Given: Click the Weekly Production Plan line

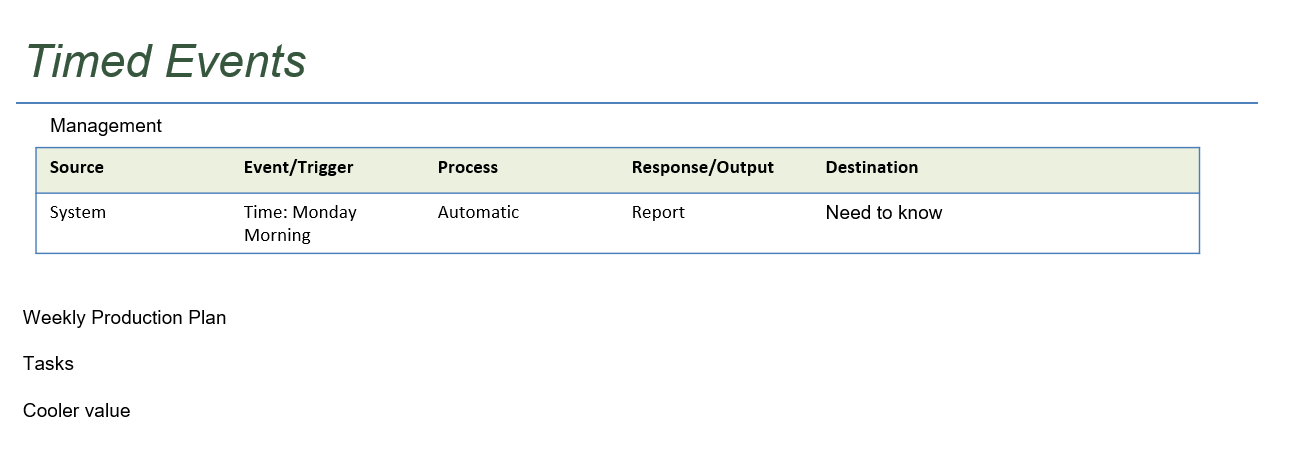Looking at the screenshot, I should click(125, 318).
